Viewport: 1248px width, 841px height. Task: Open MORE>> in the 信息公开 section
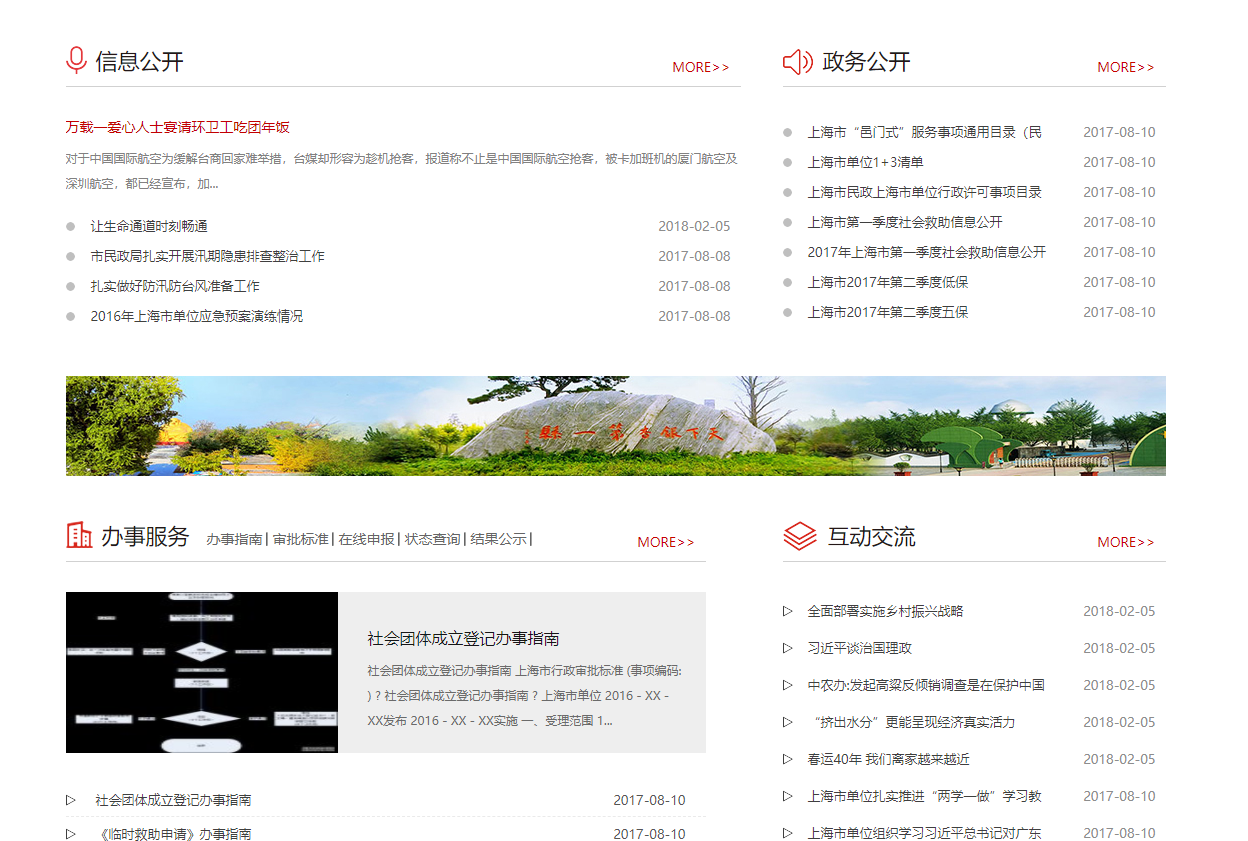[701, 67]
